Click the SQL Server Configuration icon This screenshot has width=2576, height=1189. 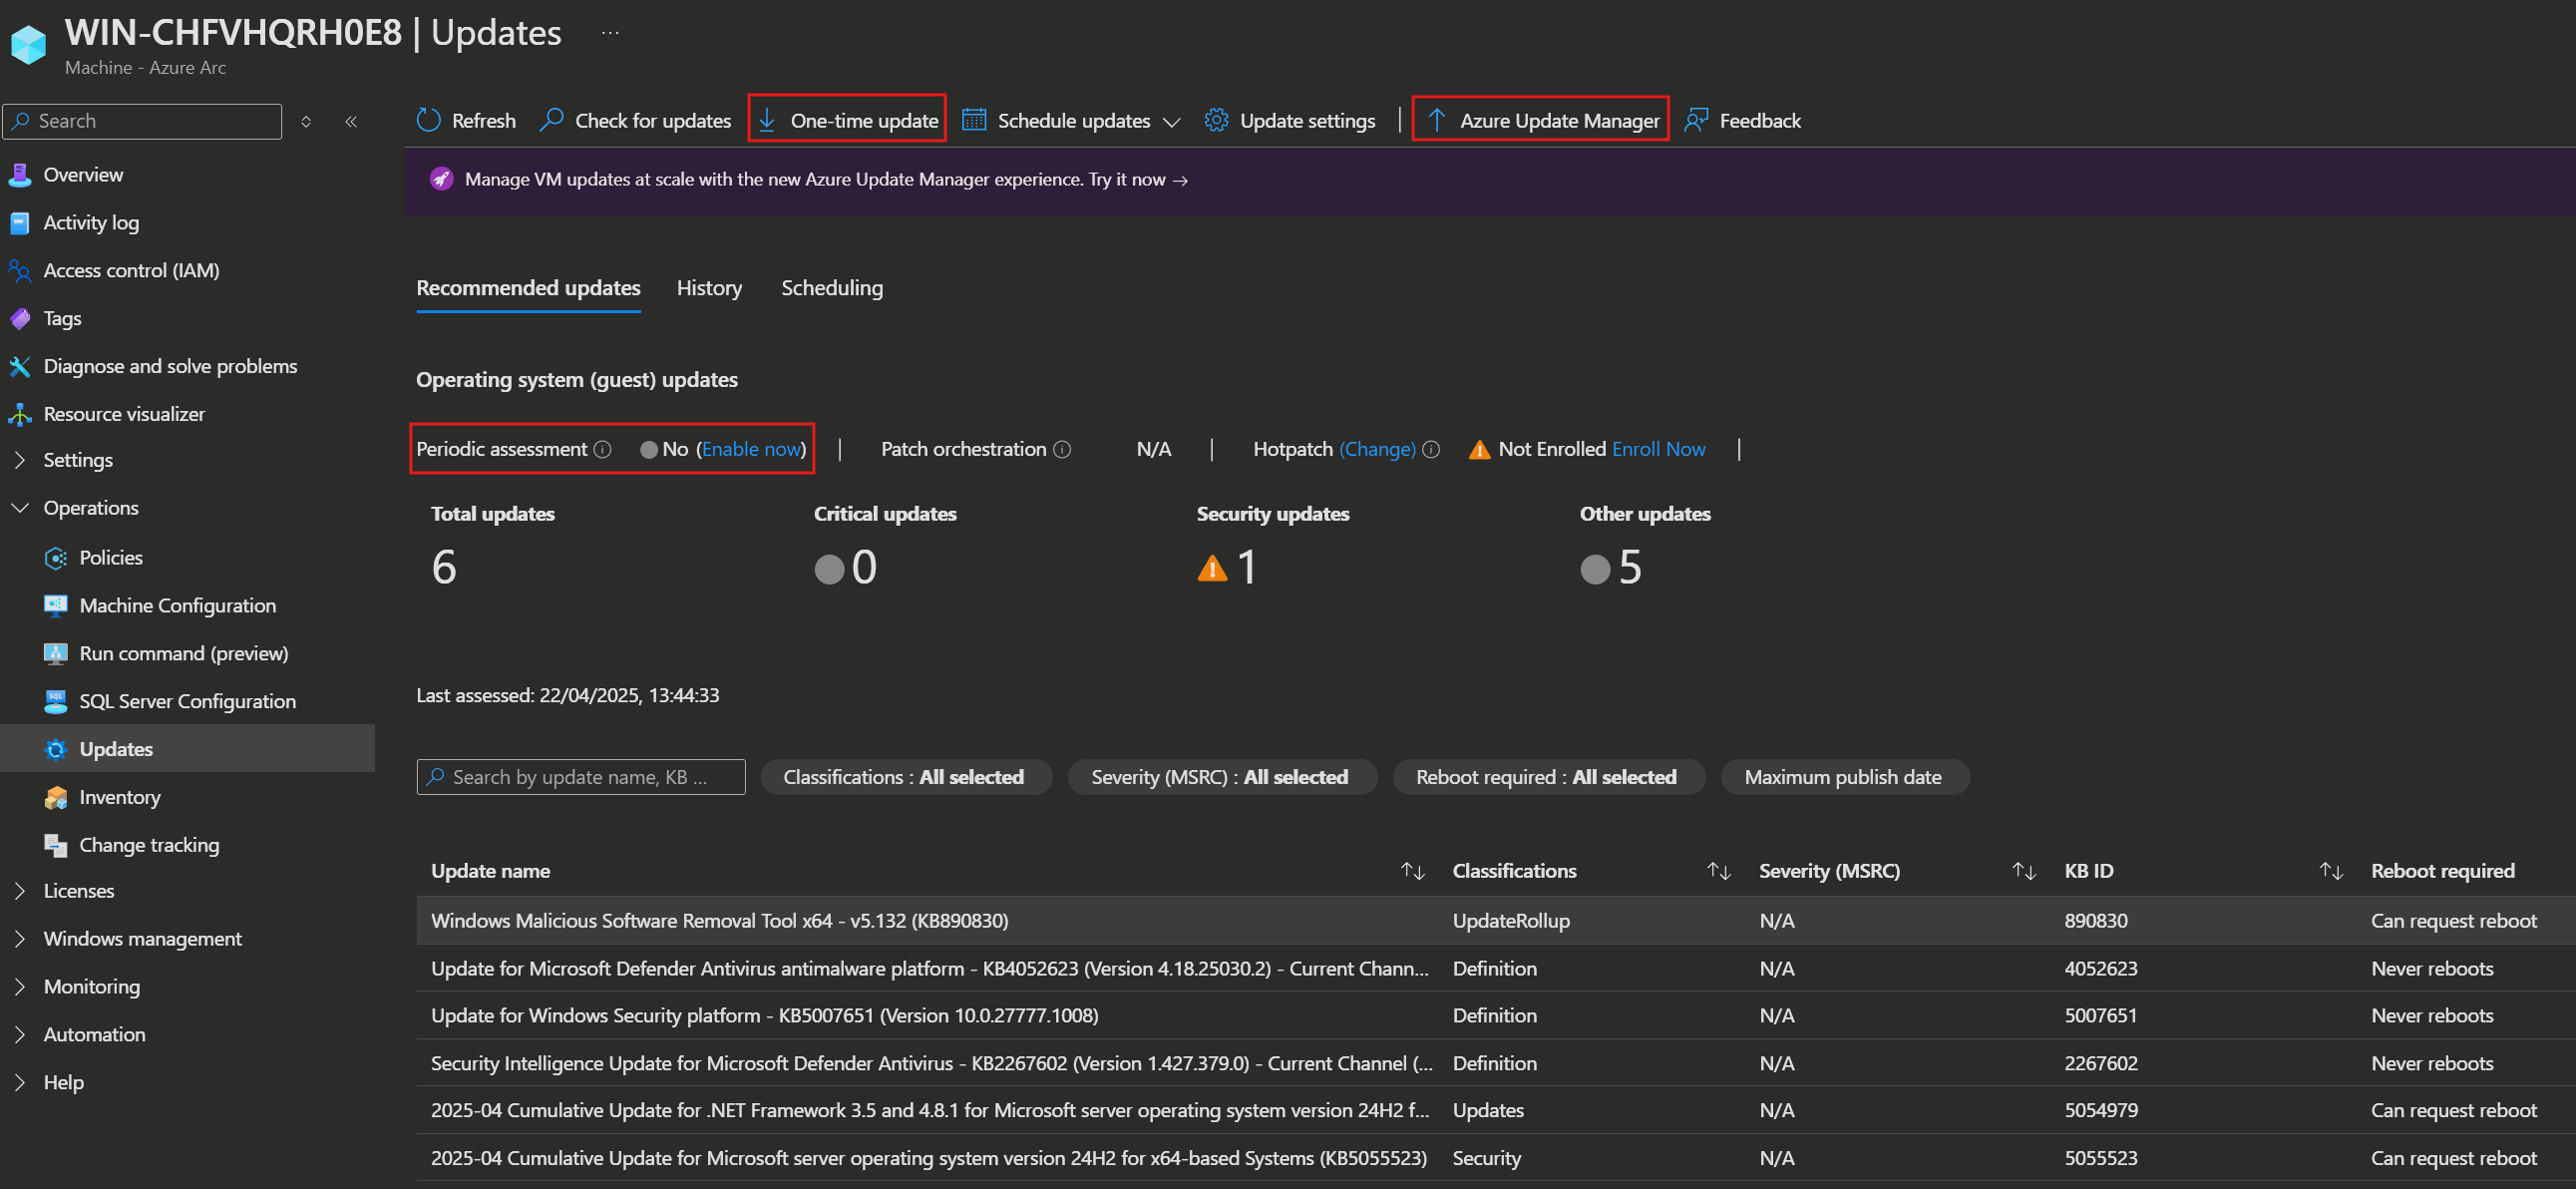pyautogui.click(x=56, y=702)
